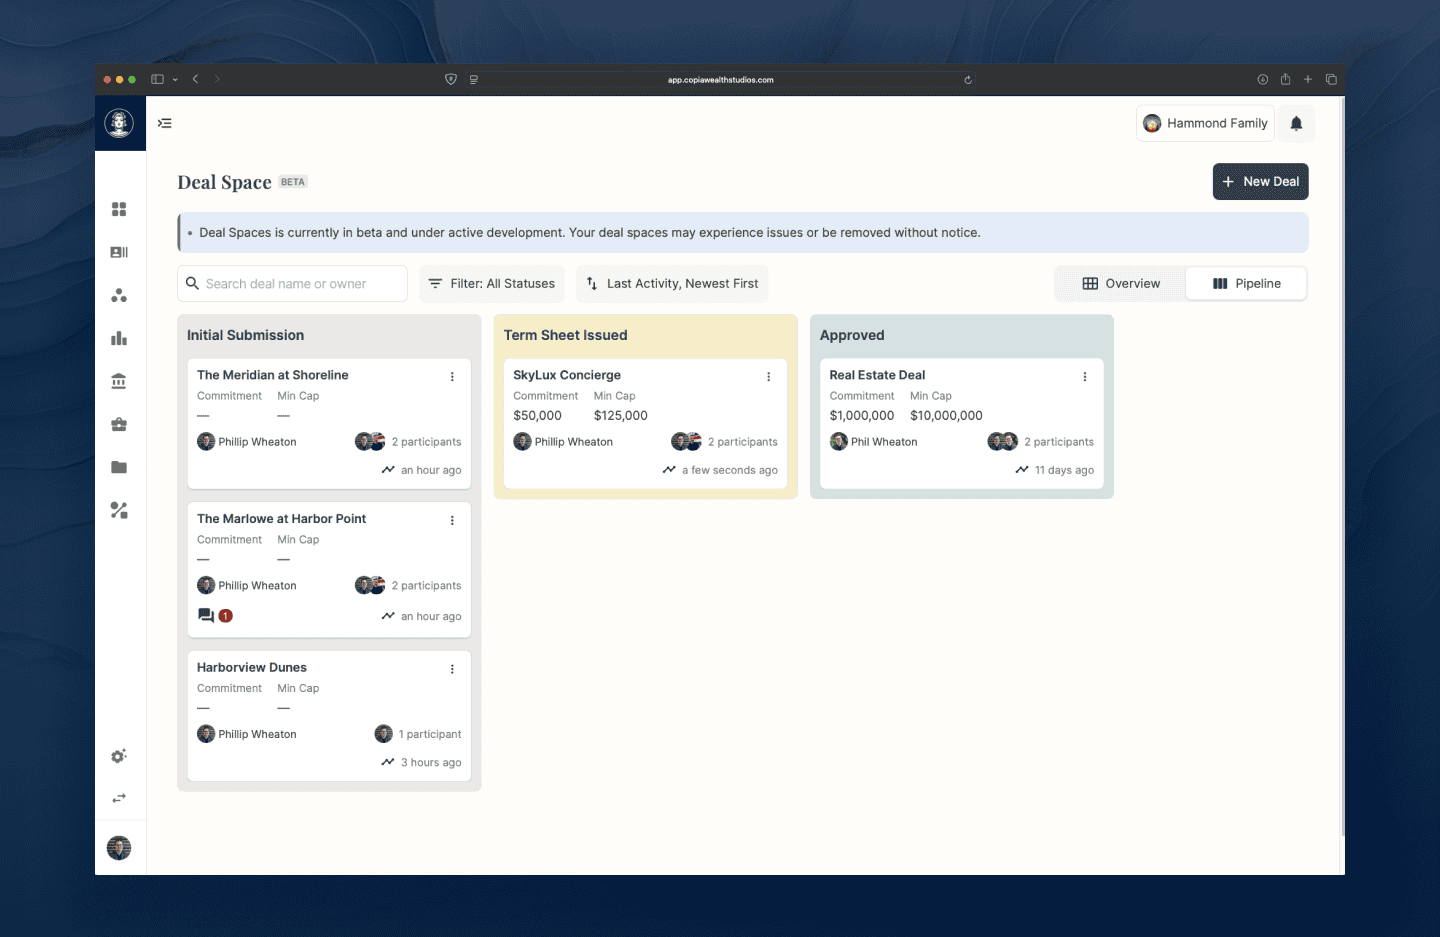The width and height of the screenshot is (1440, 937).
Task: Switch to the Pipeline view
Action: pyautogui.click(x=1246, y=284)
